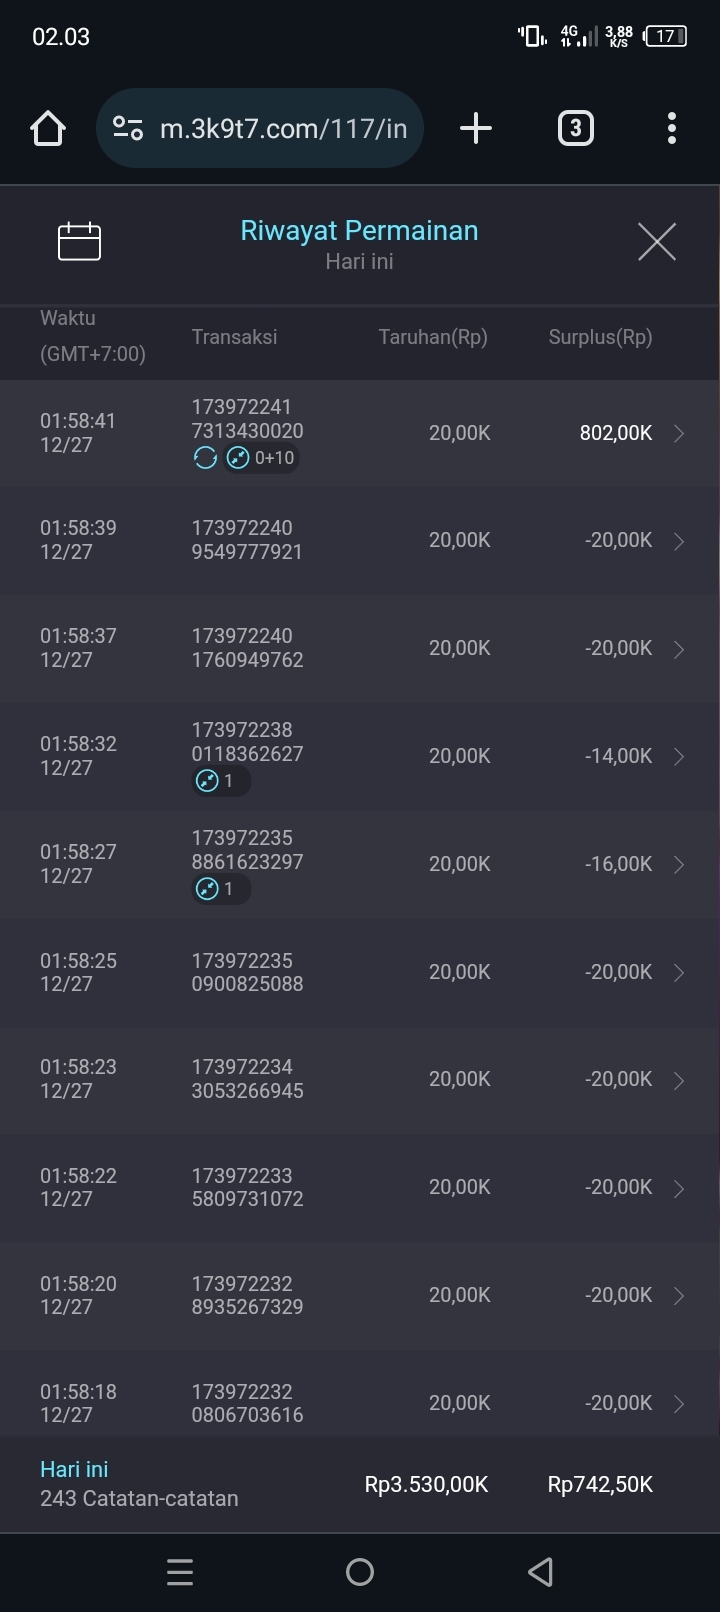Tap the browser home icon
720x1612 pixels.
(x=48, y=128)
